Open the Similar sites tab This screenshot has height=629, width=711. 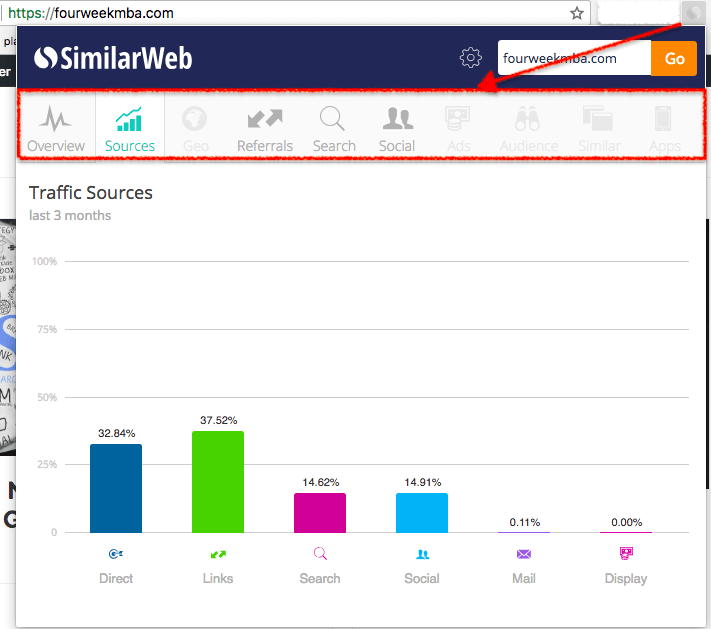pyautogui.click(x=599, y=129)
